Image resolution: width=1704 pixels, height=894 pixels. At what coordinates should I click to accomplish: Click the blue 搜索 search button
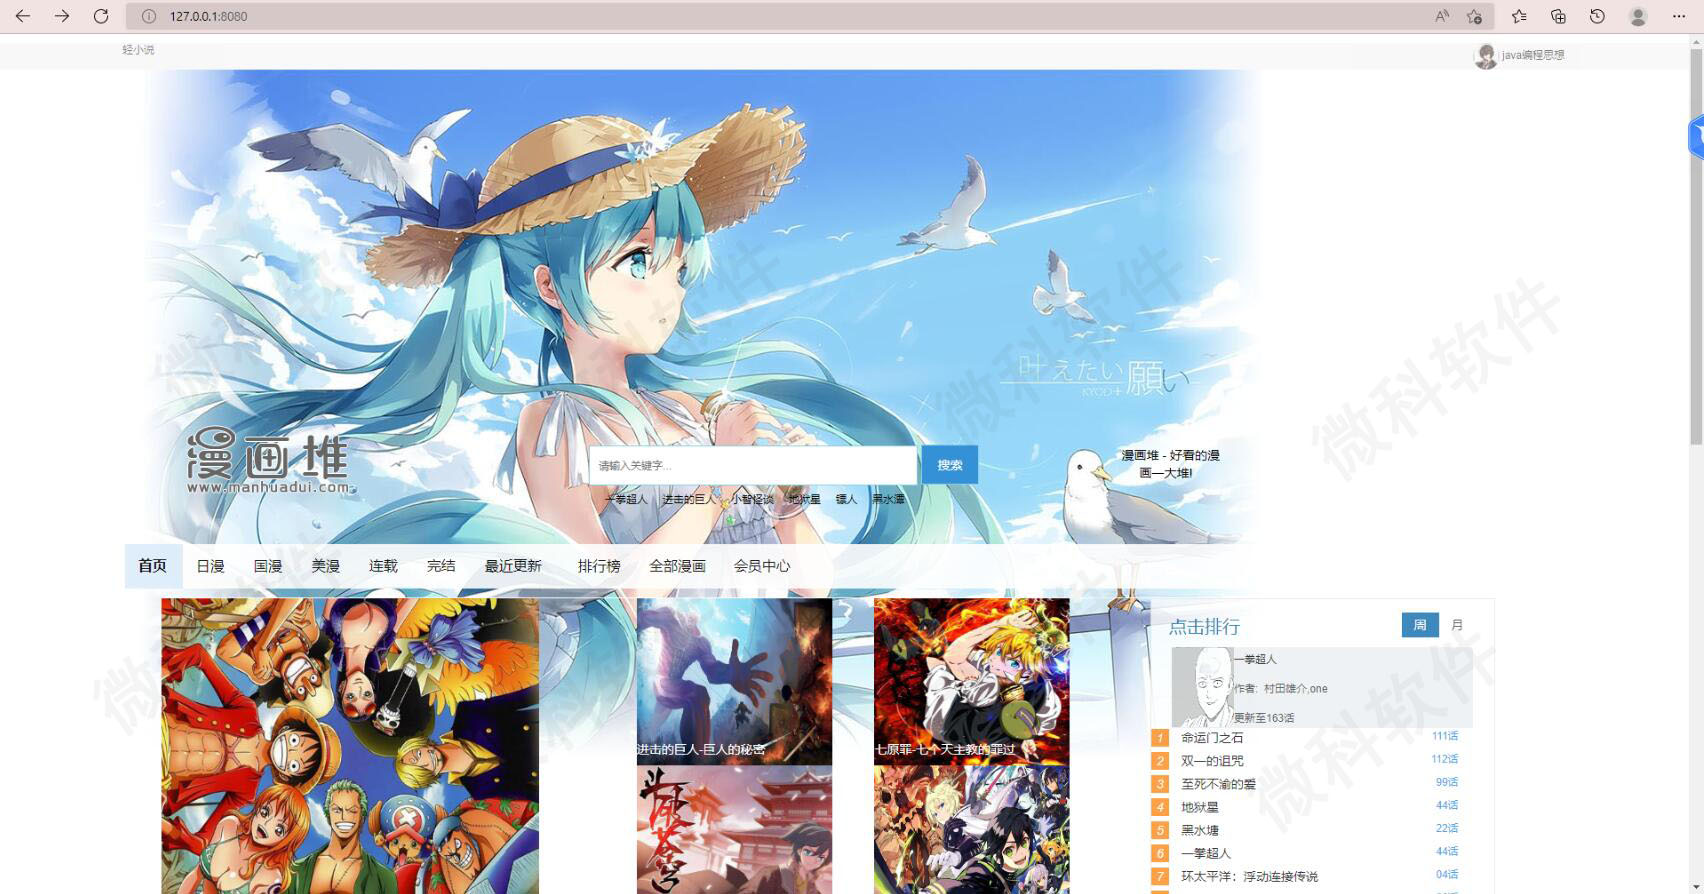coord(950,465)
